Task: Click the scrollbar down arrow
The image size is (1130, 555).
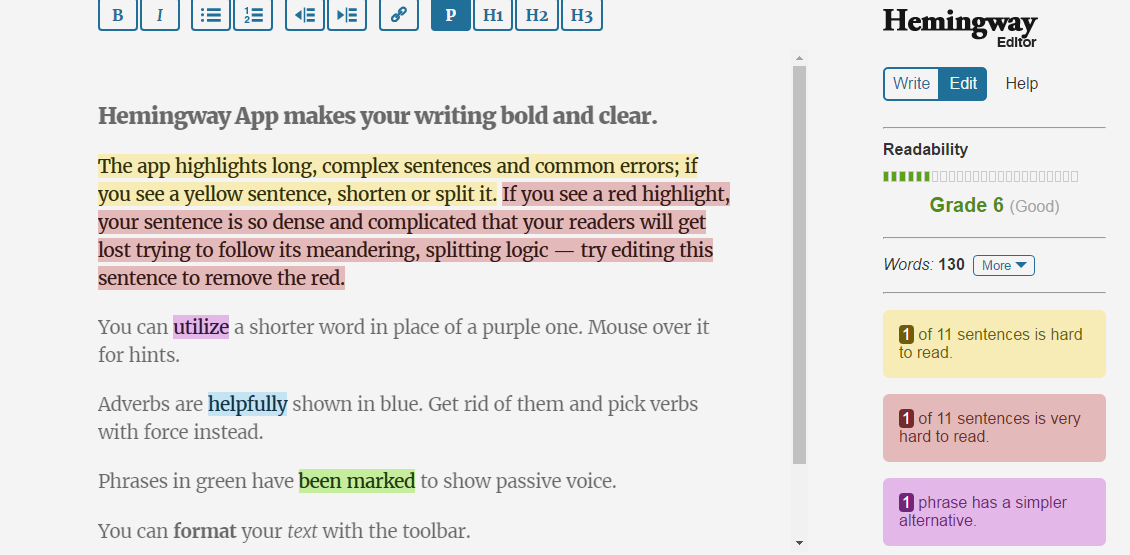Action: (799, 543)
